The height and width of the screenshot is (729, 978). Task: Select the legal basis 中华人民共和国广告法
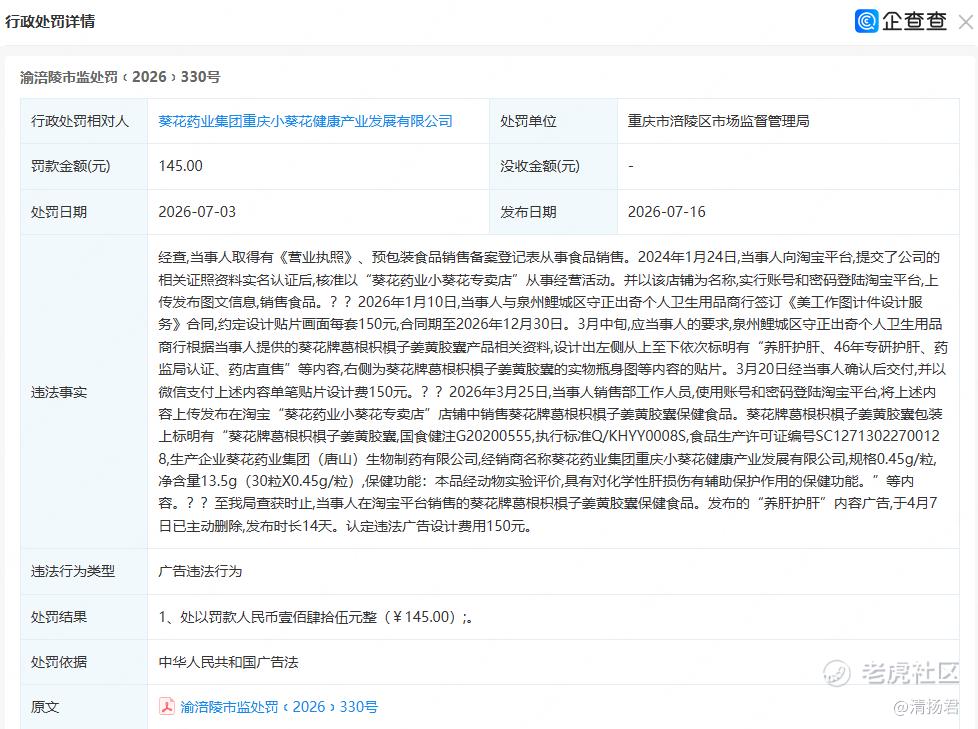click(228, 662)
